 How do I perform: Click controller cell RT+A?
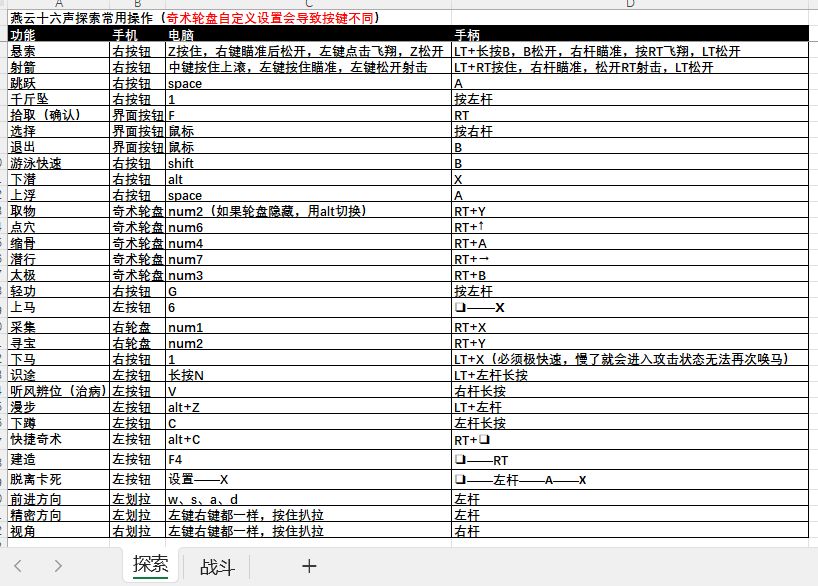630,243
